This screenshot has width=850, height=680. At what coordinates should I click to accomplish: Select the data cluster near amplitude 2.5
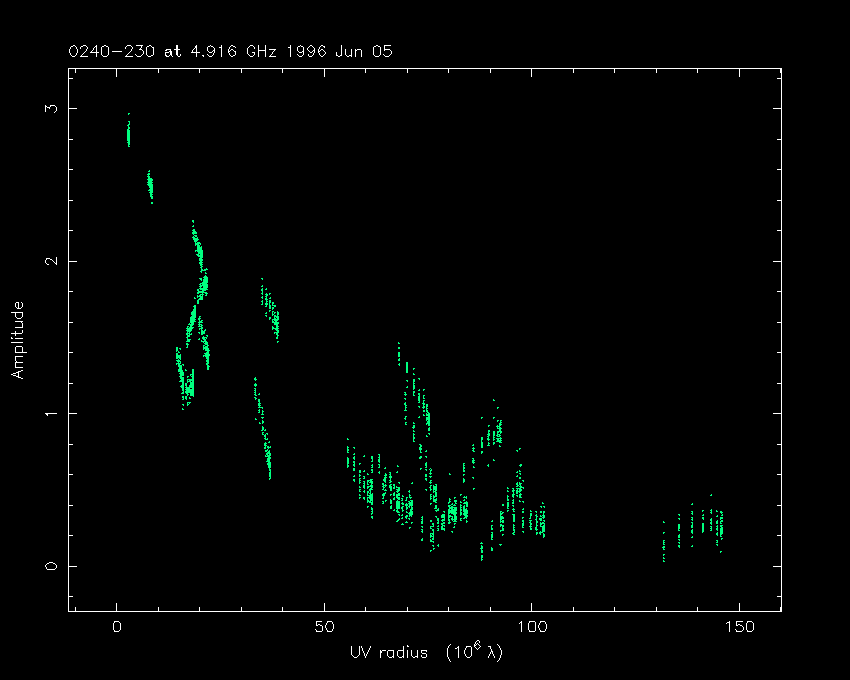point(150,186)
